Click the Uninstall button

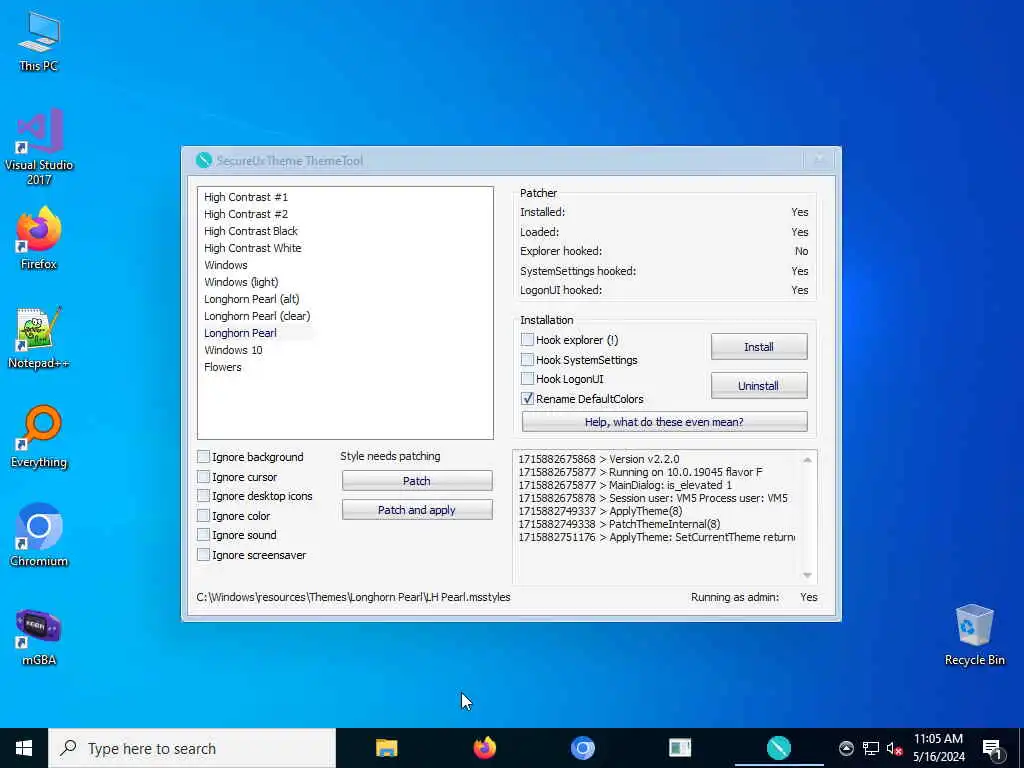click(759, 386)
